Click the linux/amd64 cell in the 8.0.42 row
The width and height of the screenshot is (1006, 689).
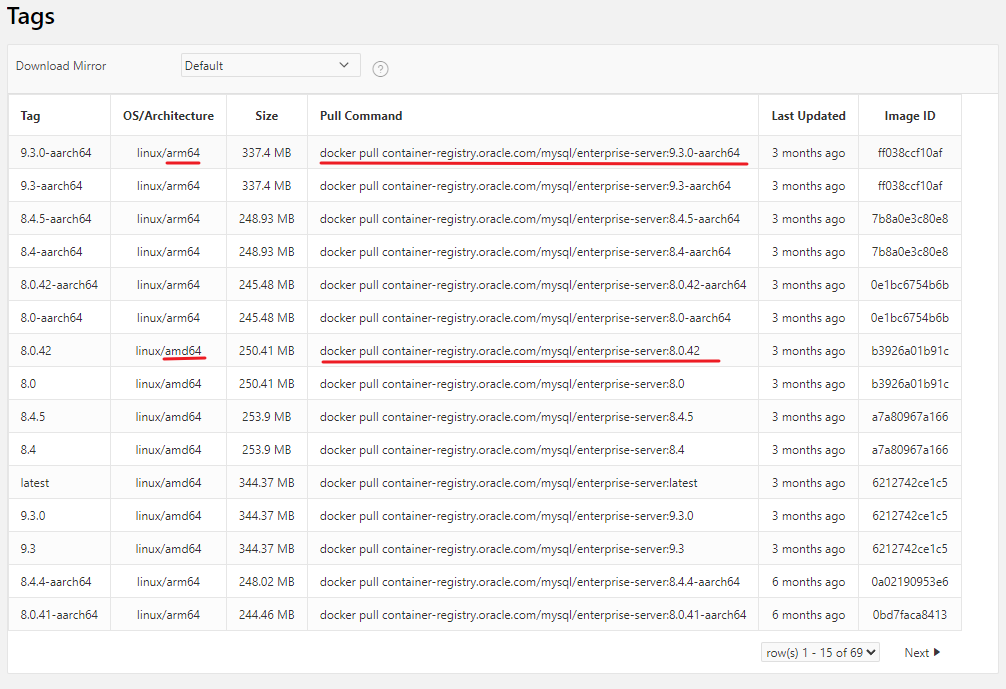(x=168, y=351)
